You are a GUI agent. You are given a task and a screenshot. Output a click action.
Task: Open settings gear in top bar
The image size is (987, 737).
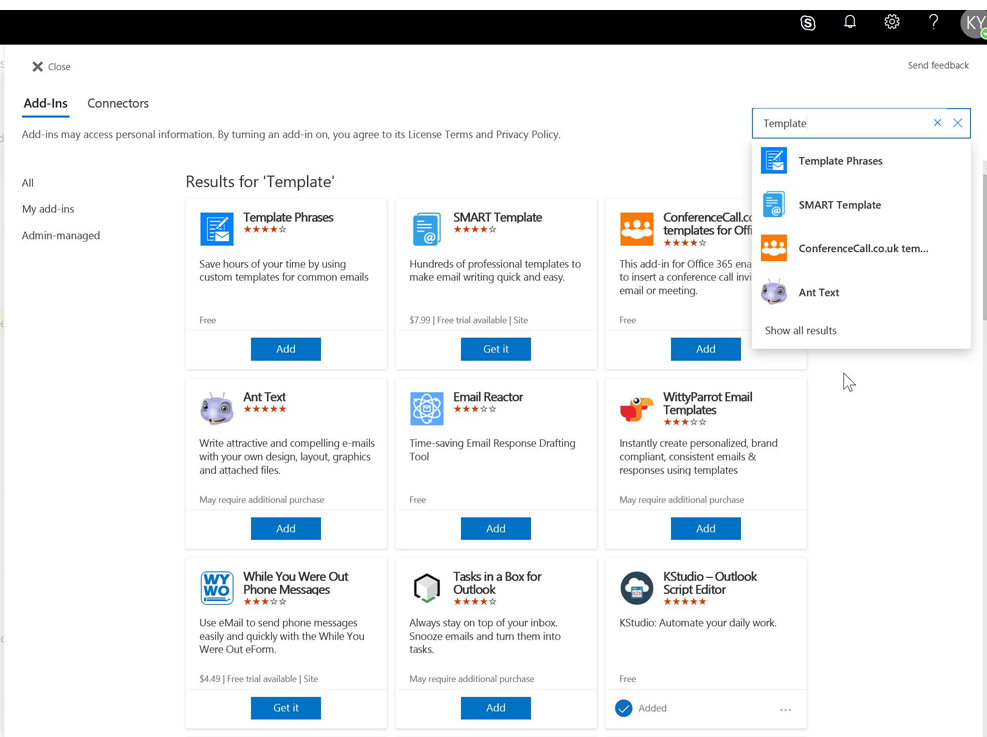pos(891,22)
